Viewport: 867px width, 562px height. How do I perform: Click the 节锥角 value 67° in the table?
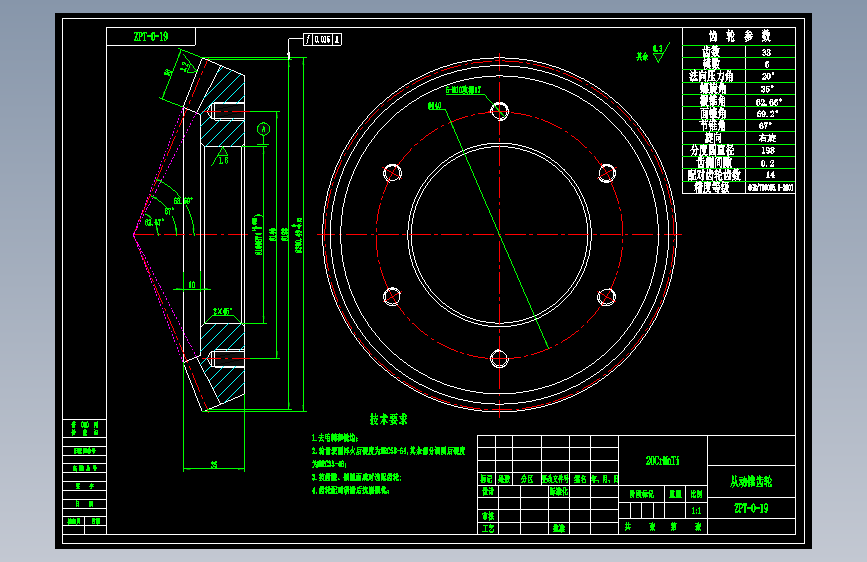pyautogui.click(x=765, y=126)
